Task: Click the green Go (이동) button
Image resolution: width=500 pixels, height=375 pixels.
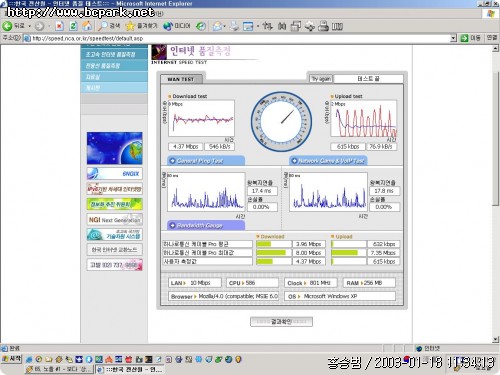Action: tap(470, 38)
